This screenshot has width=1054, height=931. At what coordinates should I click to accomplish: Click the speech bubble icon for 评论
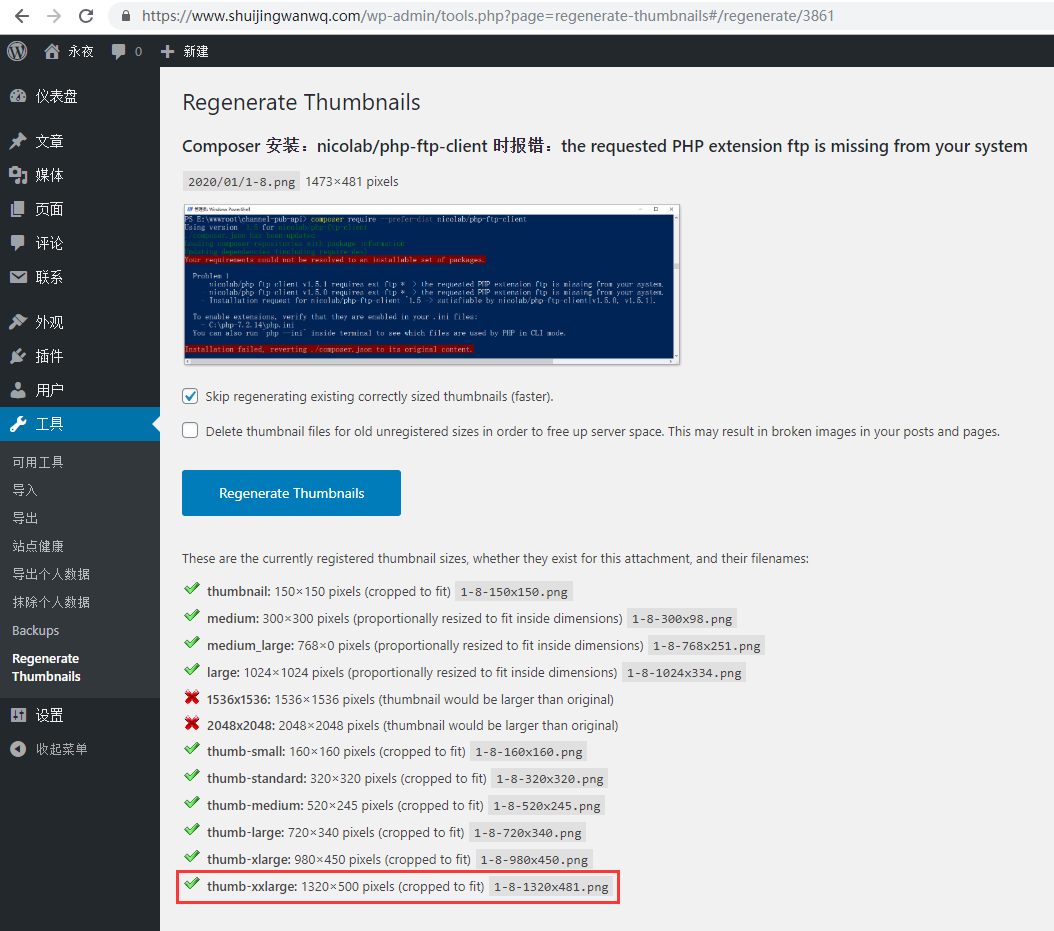(x=18, y=243)
